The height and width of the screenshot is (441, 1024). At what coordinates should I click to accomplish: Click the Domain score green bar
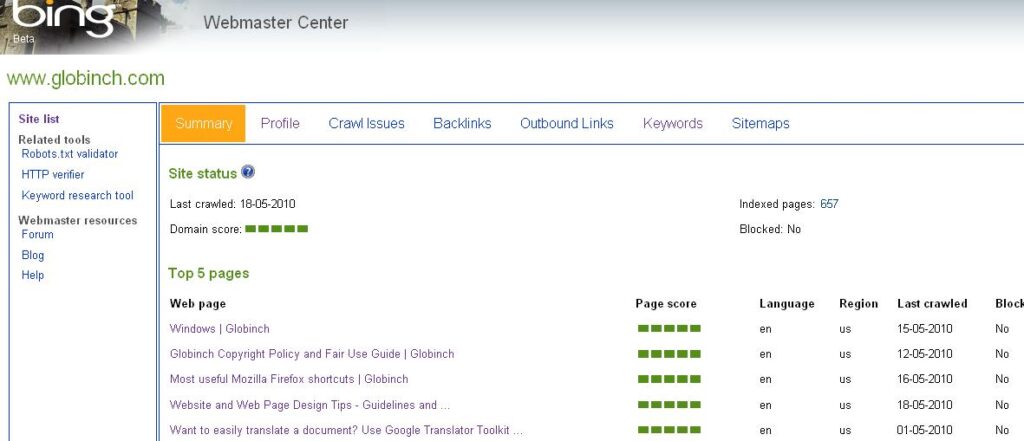point(276,229)
